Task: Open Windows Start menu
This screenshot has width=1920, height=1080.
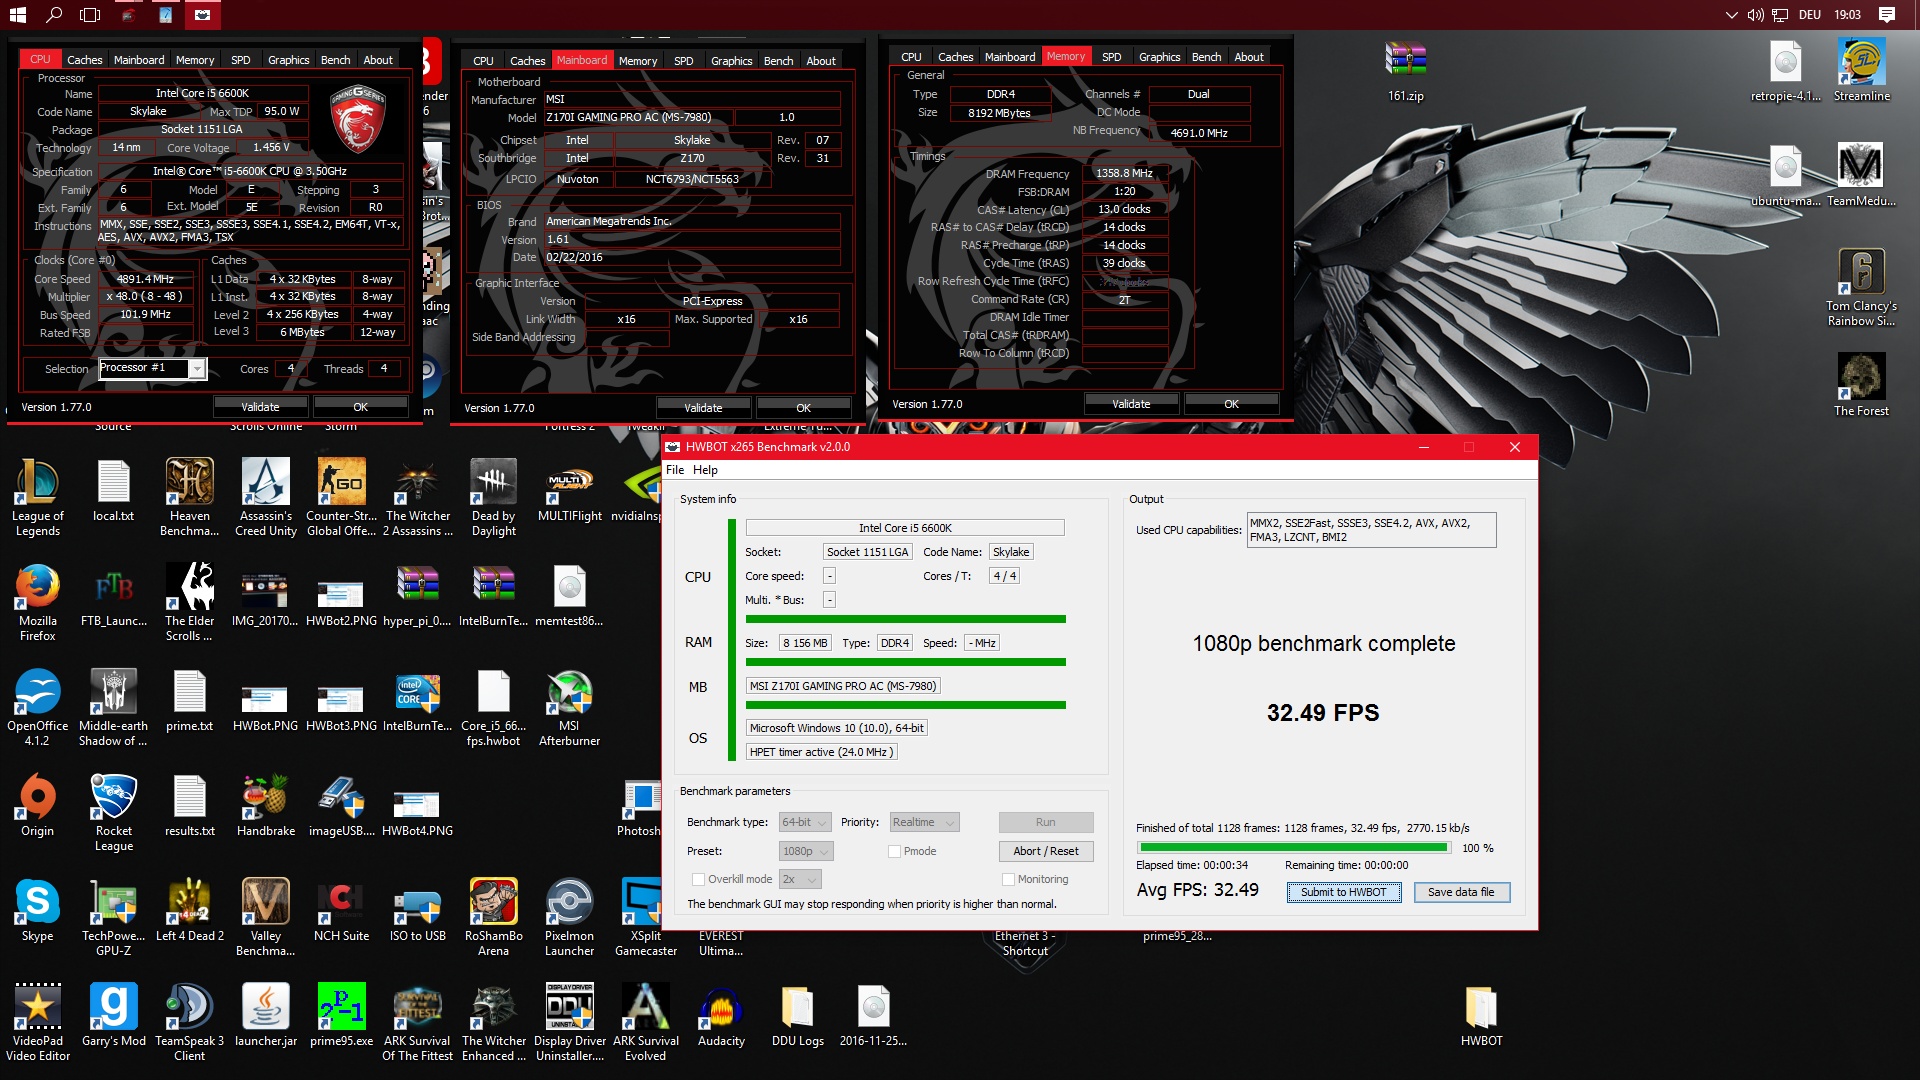Action: click(17, 14)
